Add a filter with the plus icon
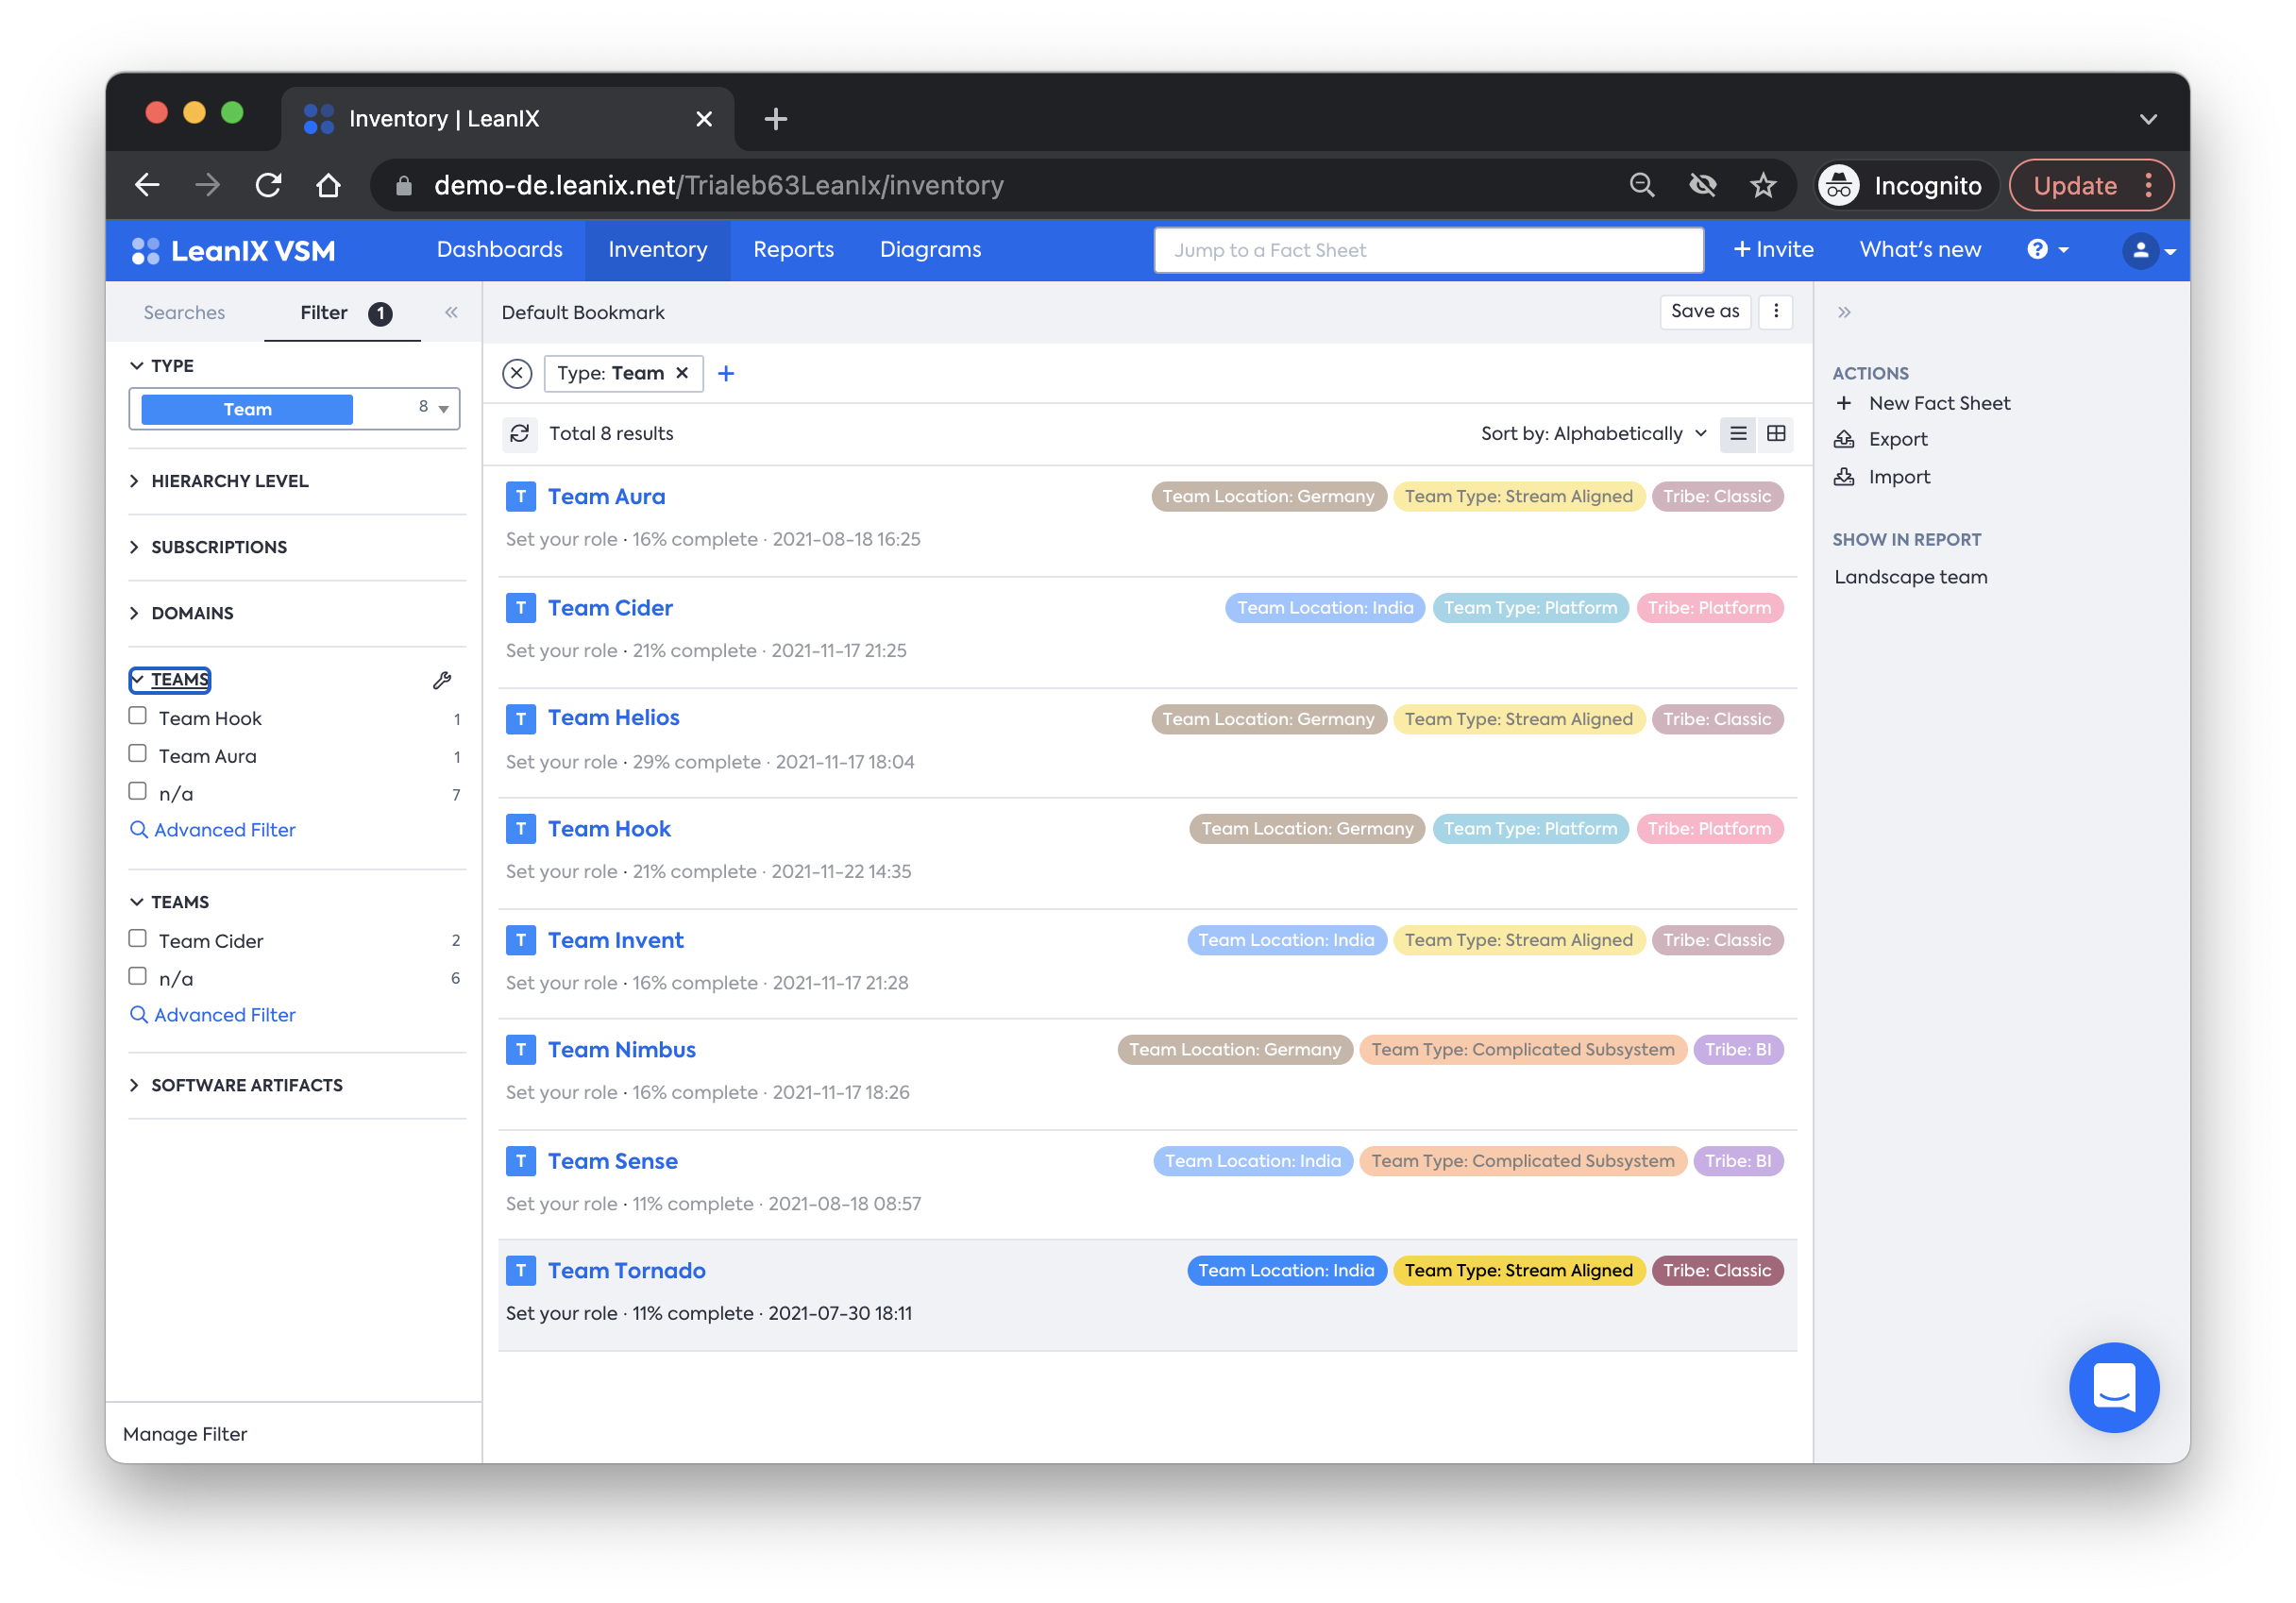Screen dimensions: 2296x1603 (x=726, y=374)
